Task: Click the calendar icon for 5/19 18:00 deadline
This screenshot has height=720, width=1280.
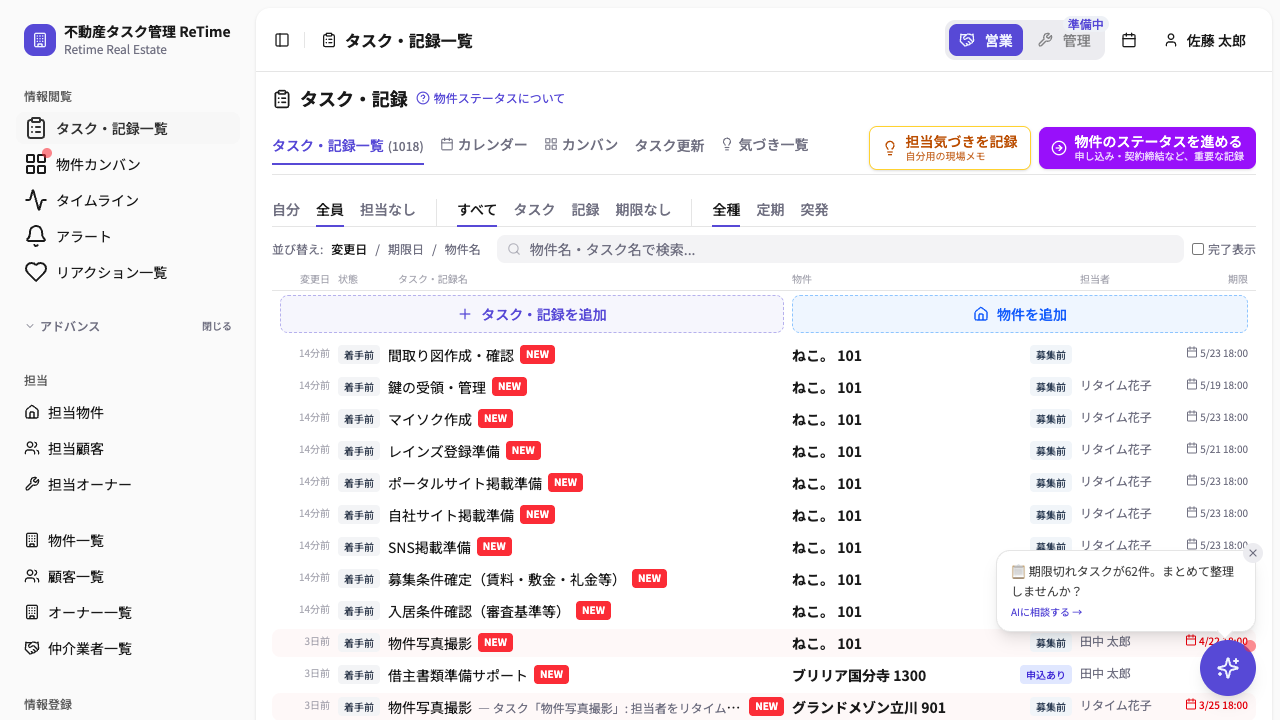Action: click(x=1192, y=384)
